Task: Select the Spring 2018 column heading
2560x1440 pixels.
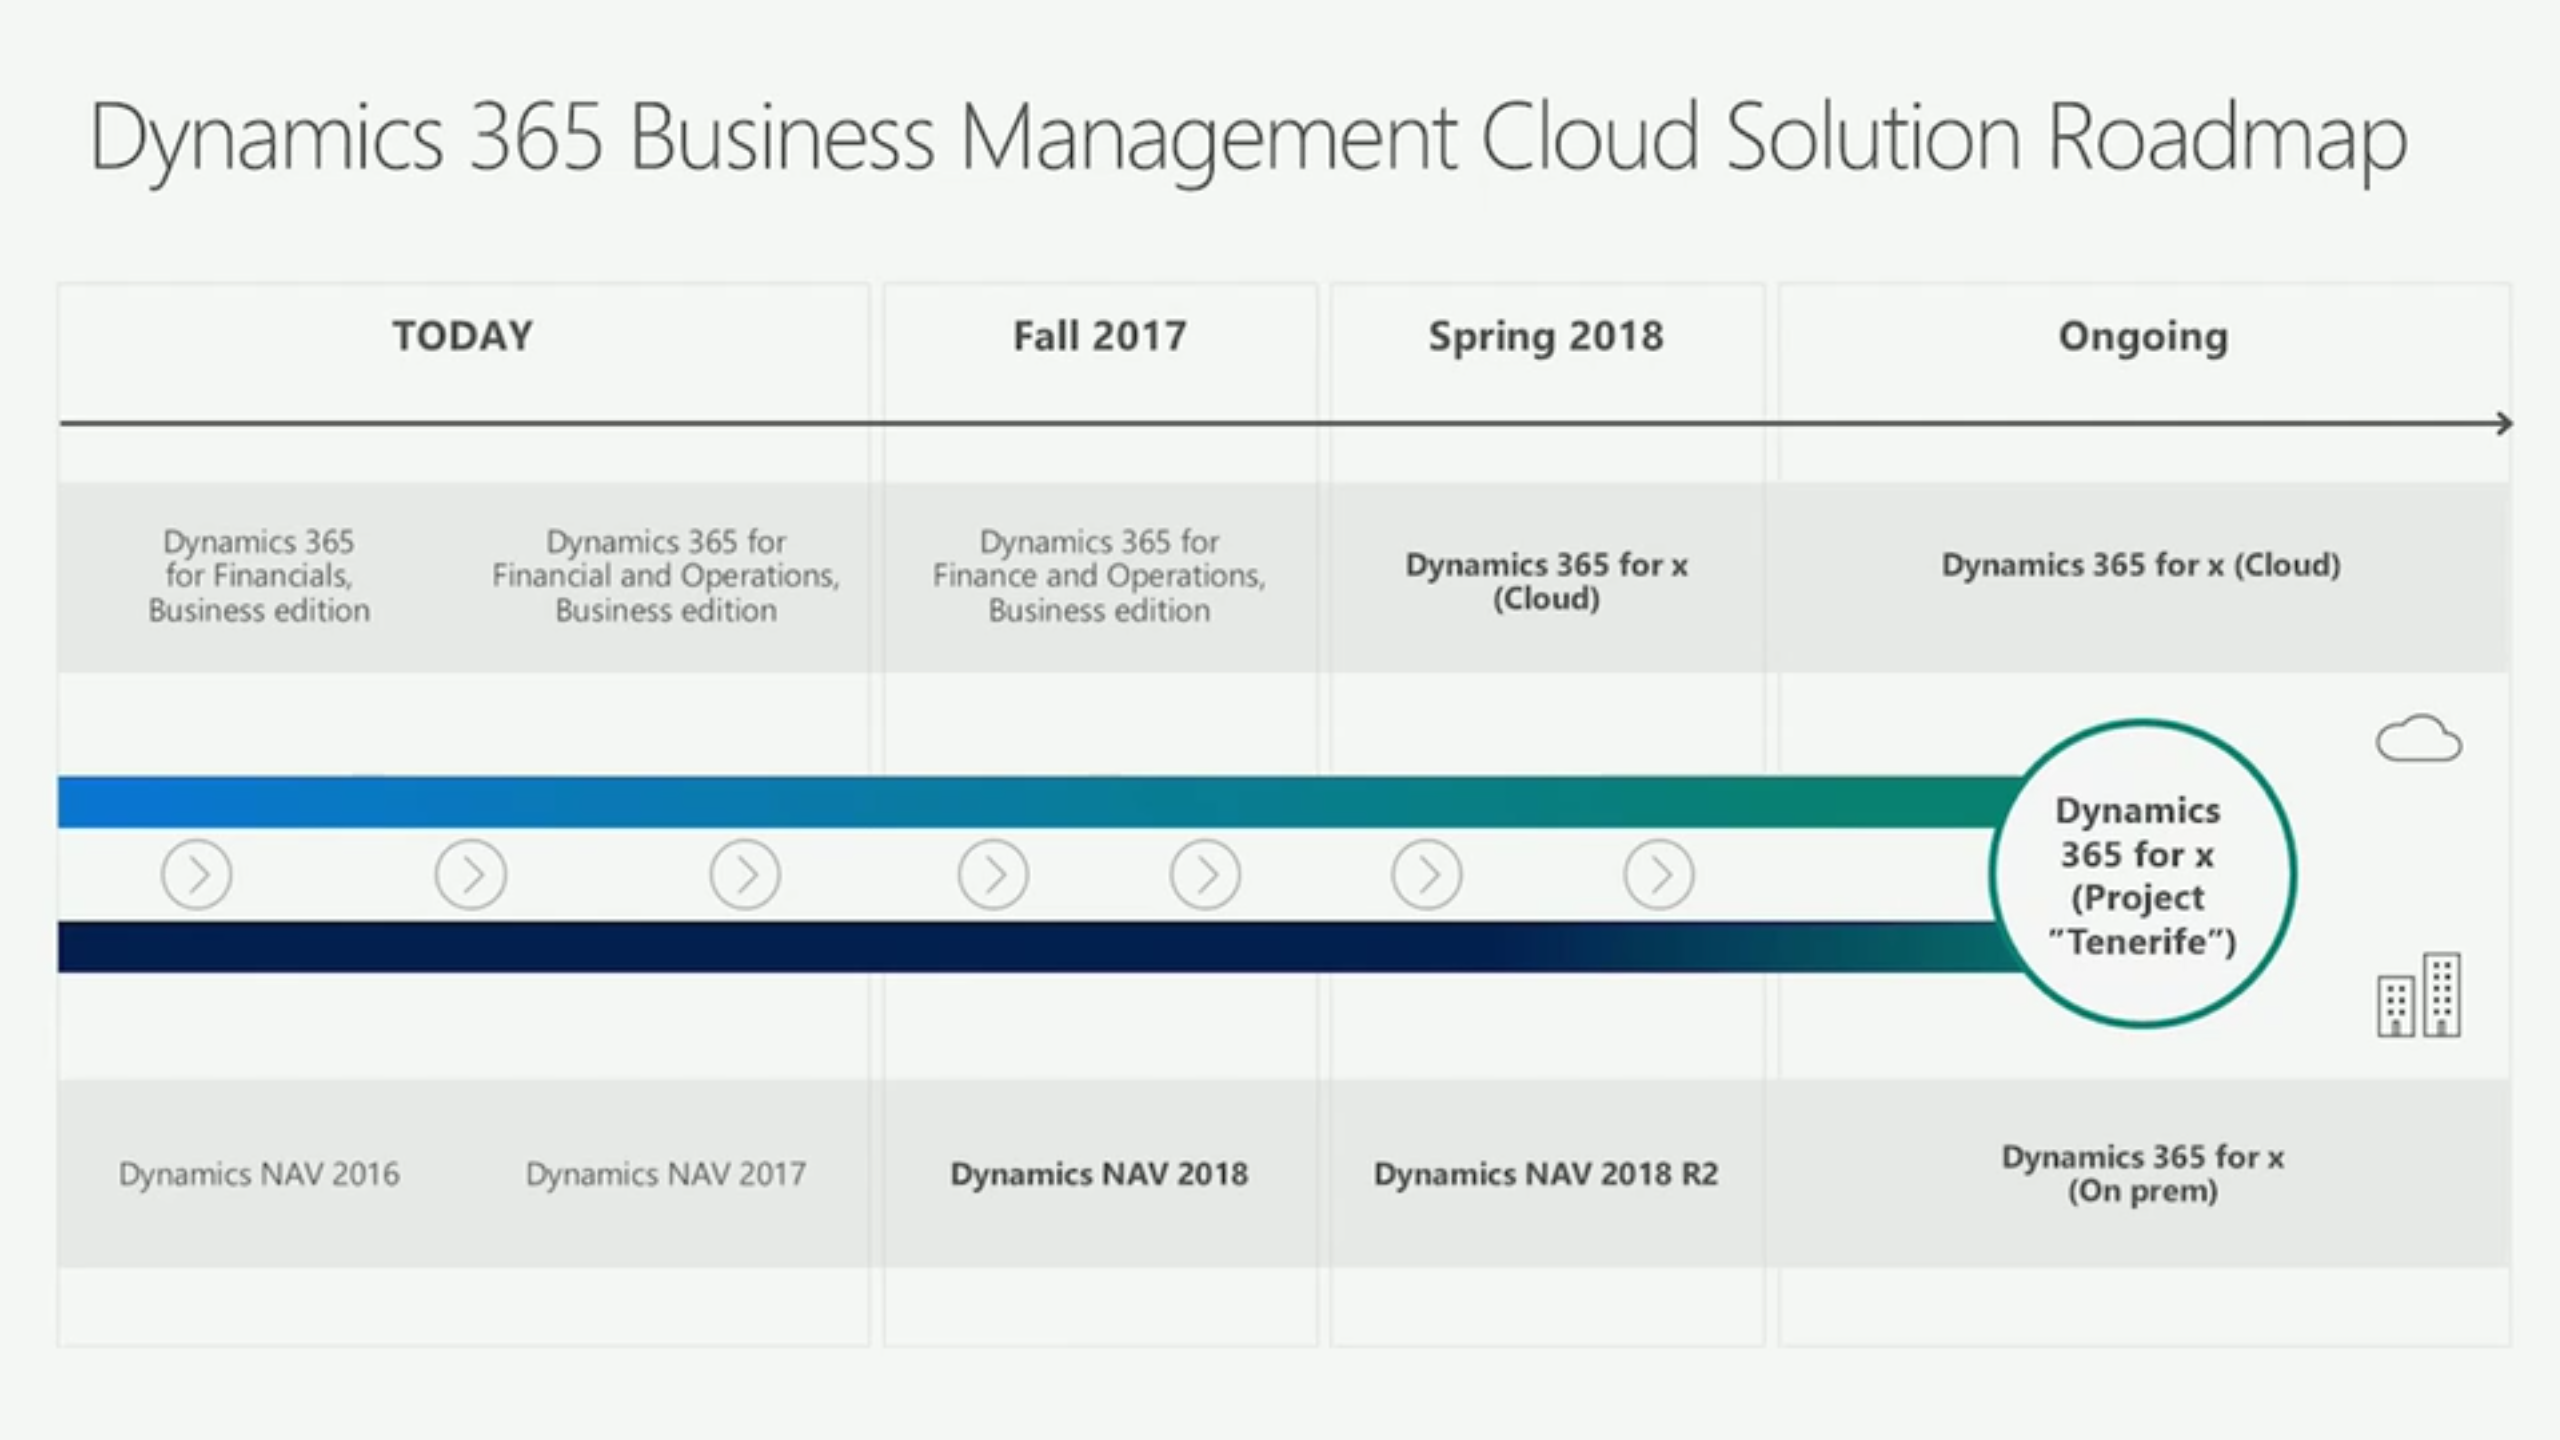Action: [1546, 337]
